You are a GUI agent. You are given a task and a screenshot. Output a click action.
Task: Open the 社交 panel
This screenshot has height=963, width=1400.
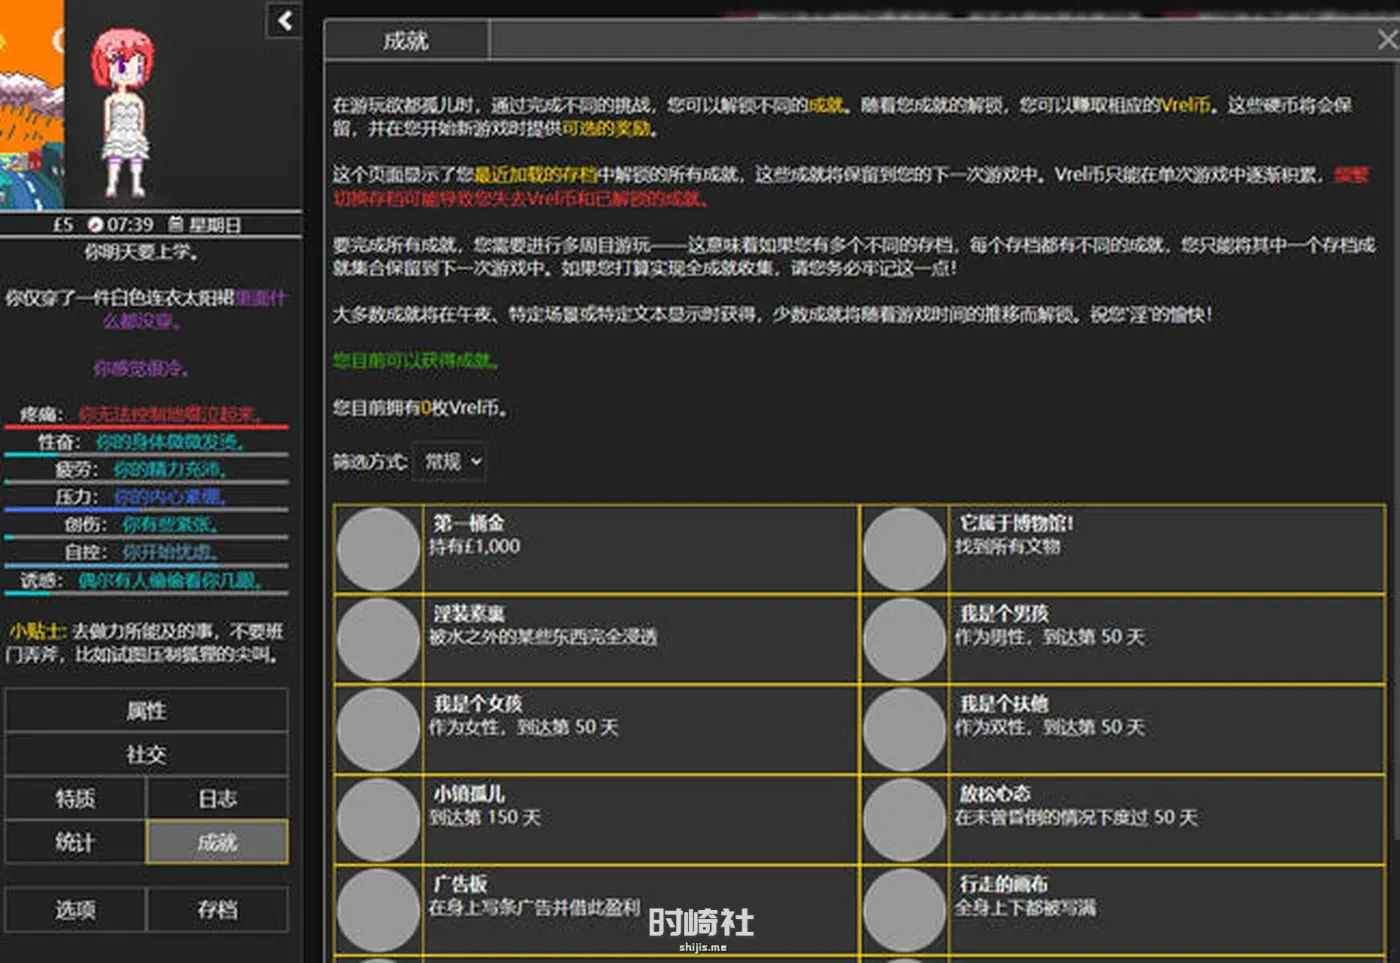(146, 755)
